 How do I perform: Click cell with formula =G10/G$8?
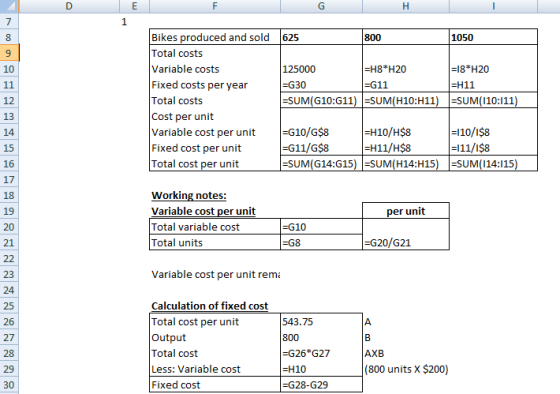(321, 132)
